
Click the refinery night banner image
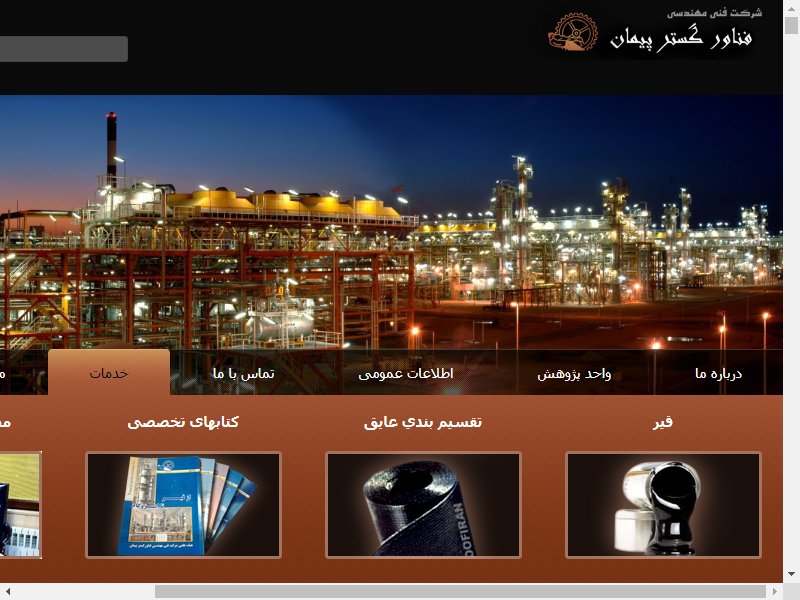coord(391,222)
